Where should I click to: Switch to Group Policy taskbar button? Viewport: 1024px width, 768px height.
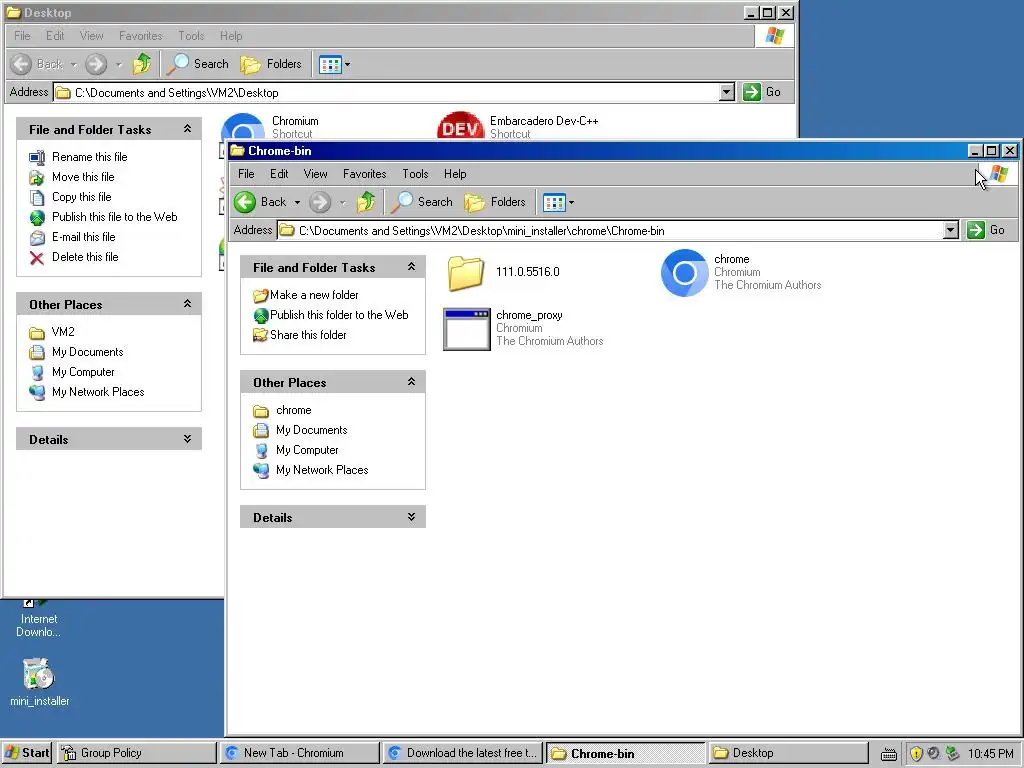point(136,753)
